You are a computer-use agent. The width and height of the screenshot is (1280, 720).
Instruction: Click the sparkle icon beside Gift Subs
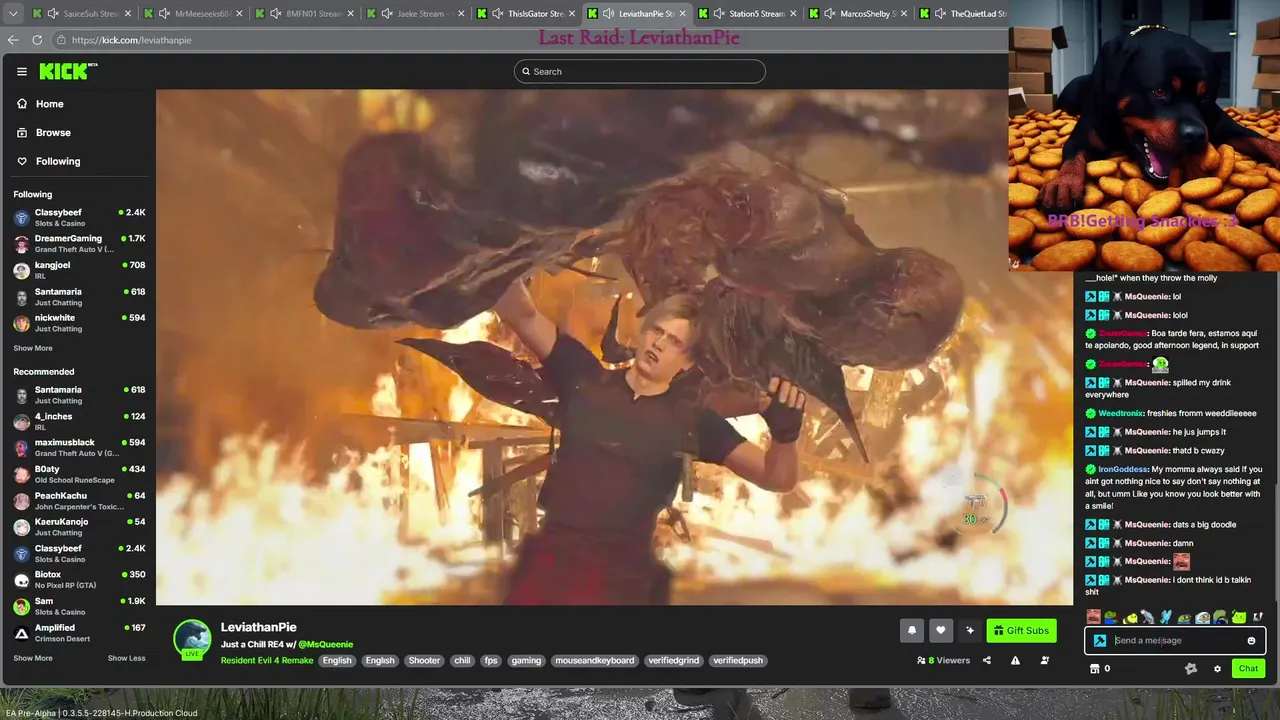click(969, 630)
